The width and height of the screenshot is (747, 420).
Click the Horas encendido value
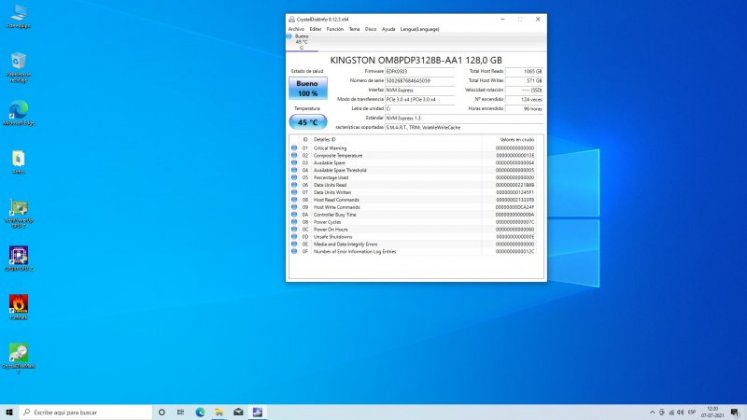[x=524, y=109]
